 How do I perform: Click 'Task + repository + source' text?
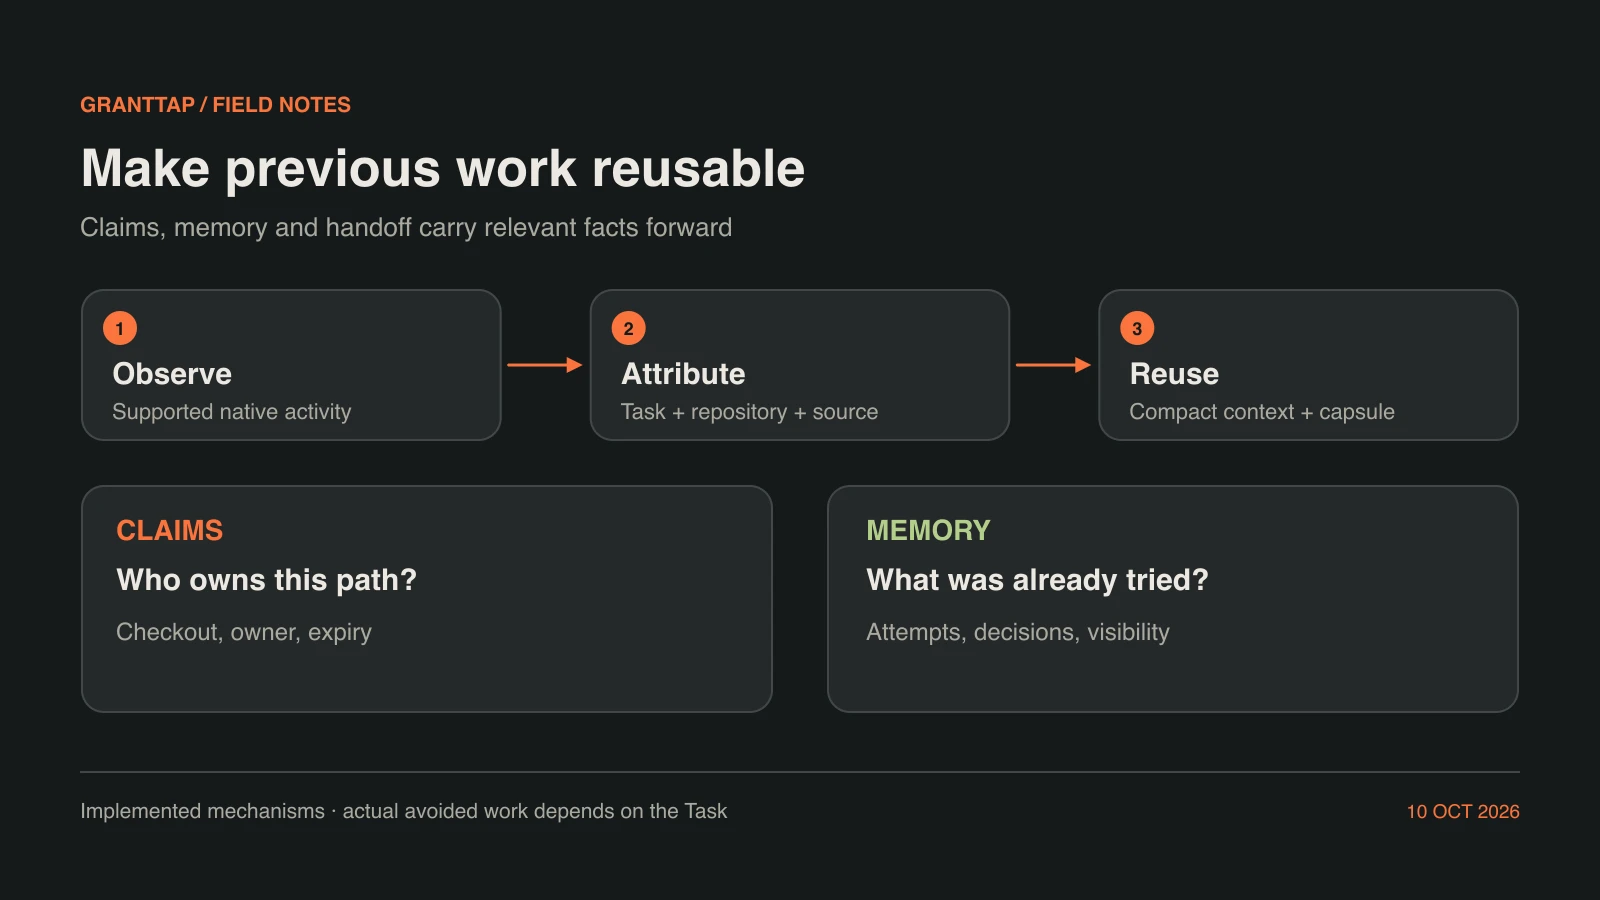click(x=749, y=412)
